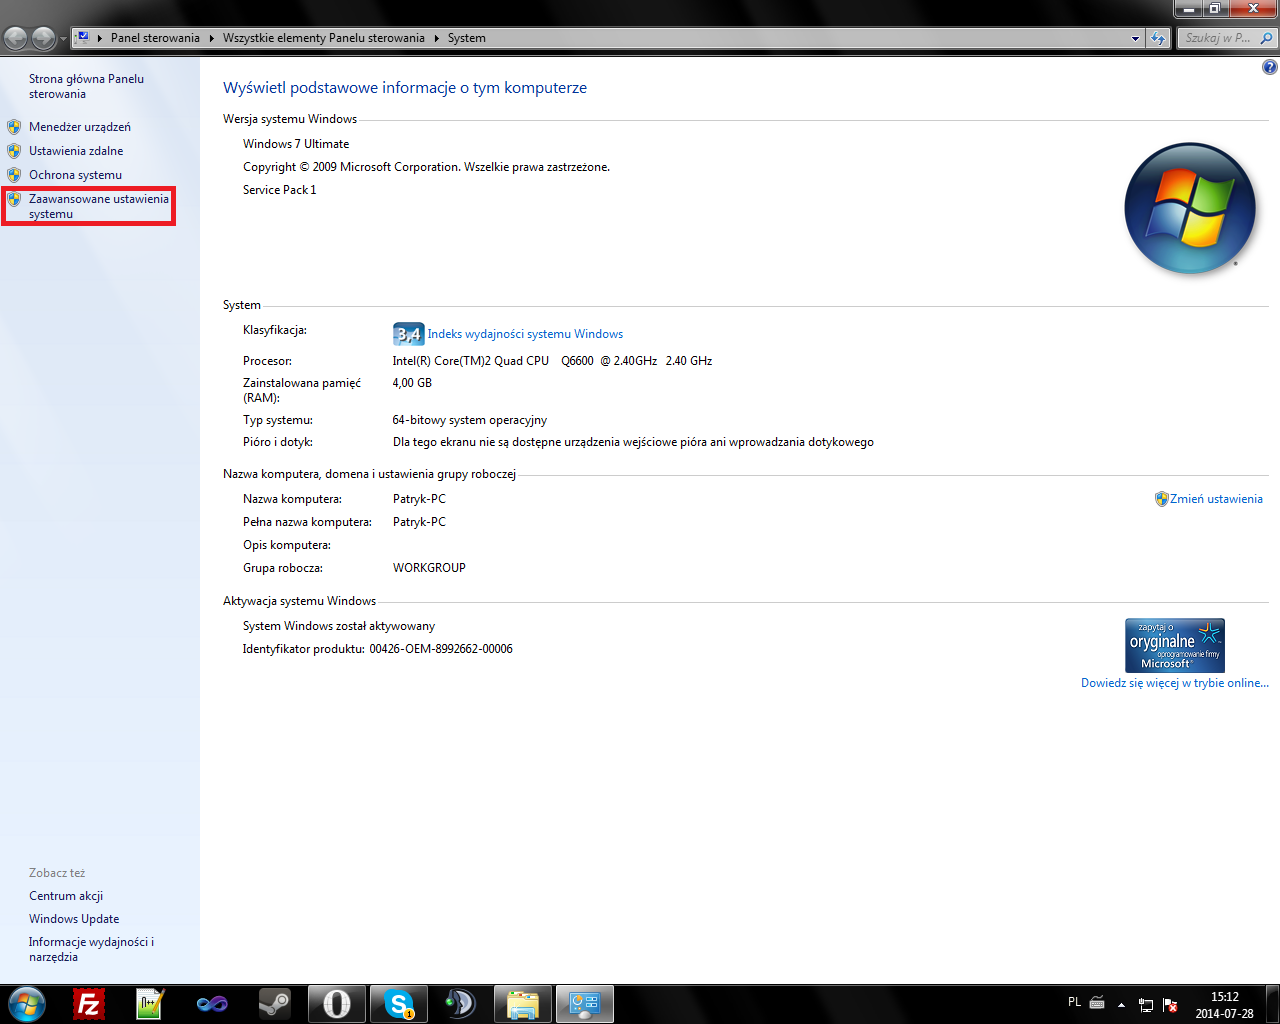The width and height of the screenshot is (1280, 1024).
Task: Select the System breadcrumb segment
Action: (x=467, y=38)
